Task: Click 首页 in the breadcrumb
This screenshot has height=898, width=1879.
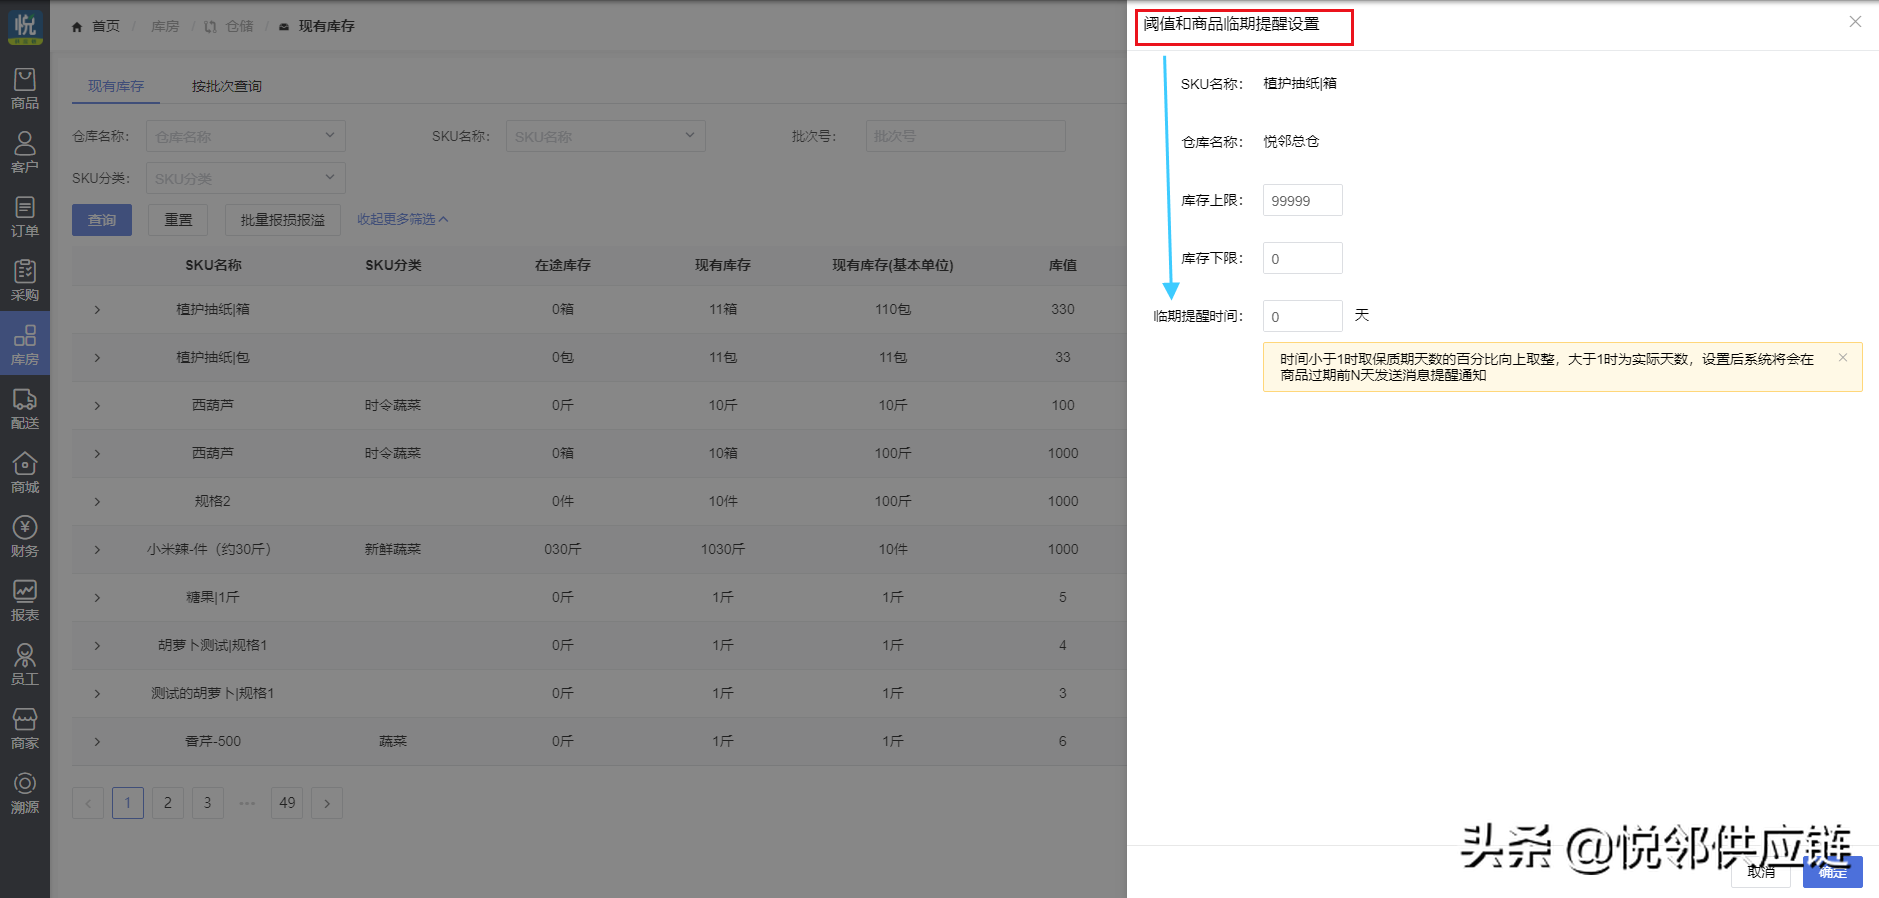Action: (106, 26)
